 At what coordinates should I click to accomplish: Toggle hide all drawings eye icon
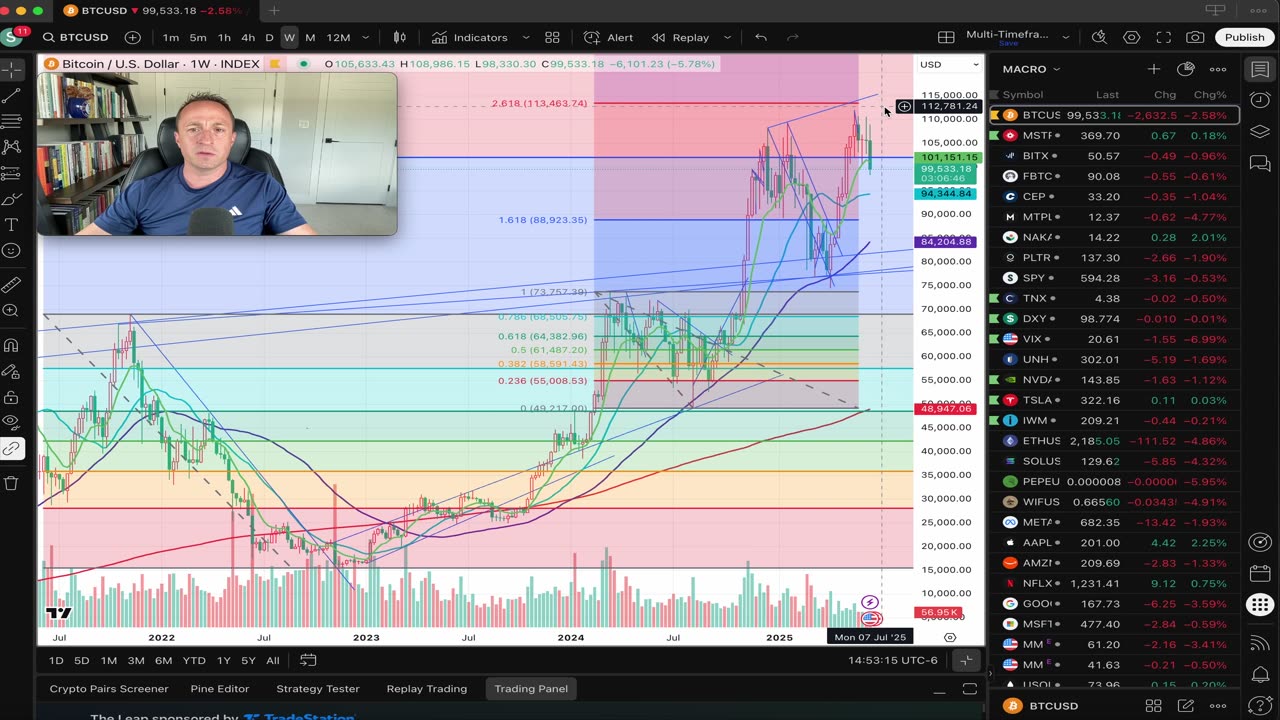[12, 422]
